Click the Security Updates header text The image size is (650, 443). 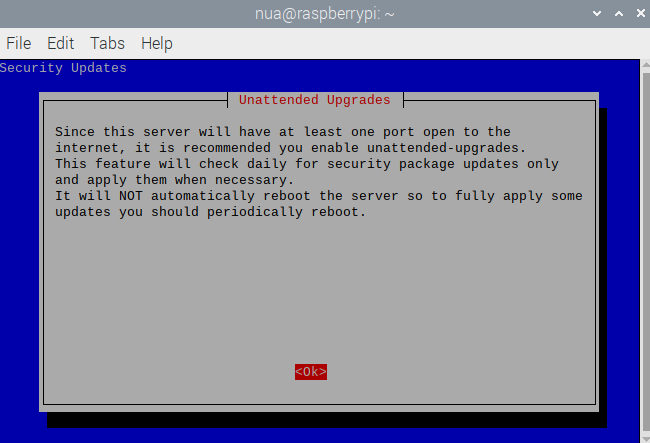click(x=64, y=68)
